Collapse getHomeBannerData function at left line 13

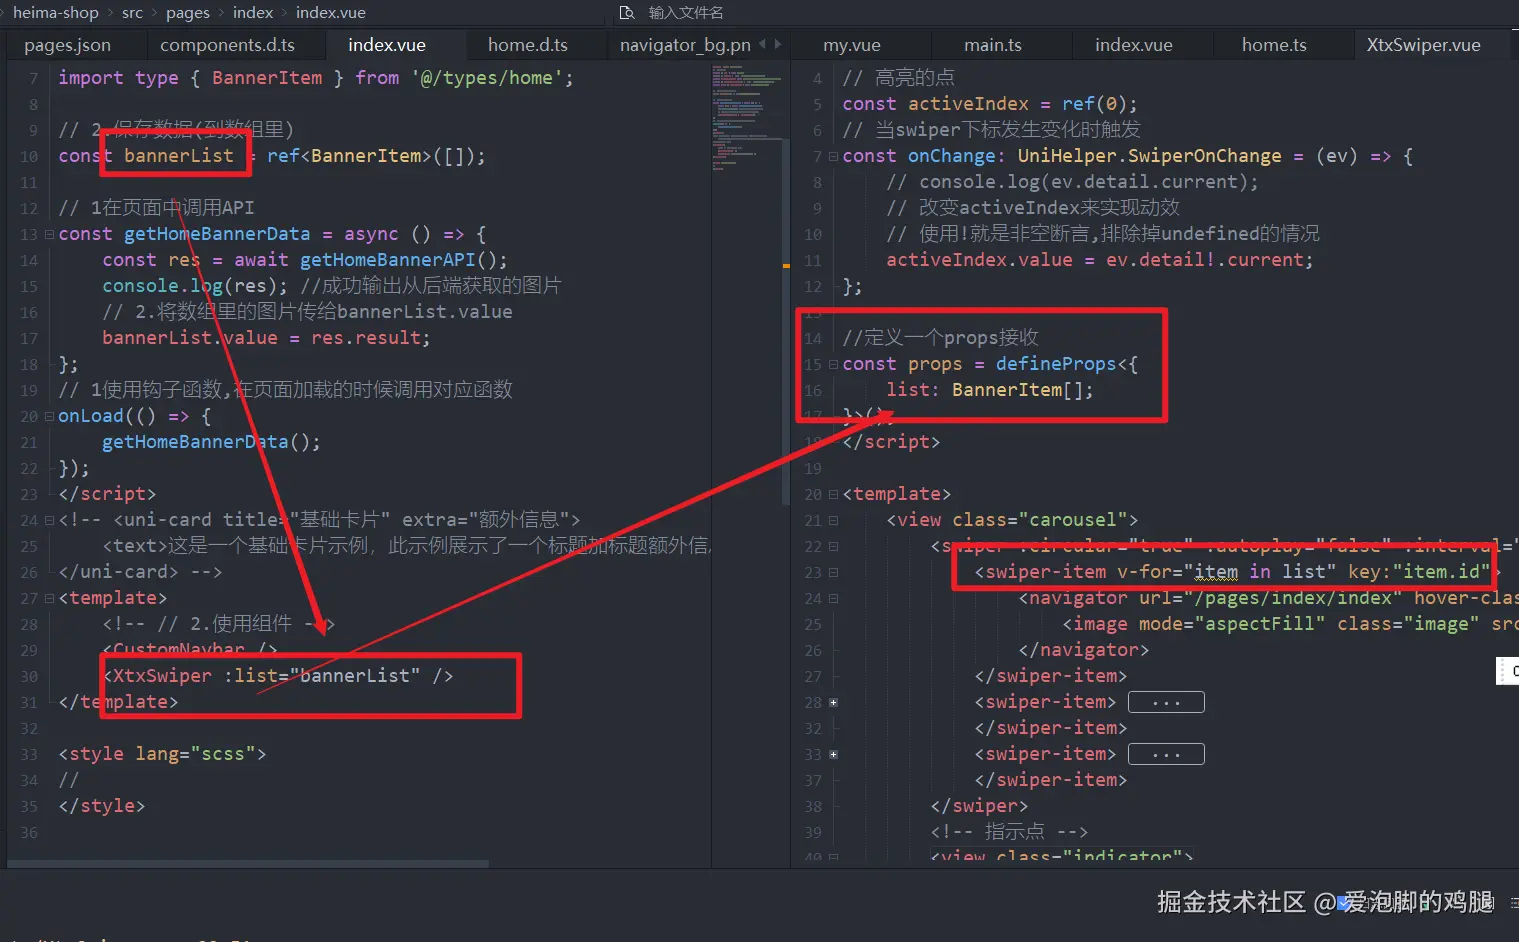click(48, 234)
